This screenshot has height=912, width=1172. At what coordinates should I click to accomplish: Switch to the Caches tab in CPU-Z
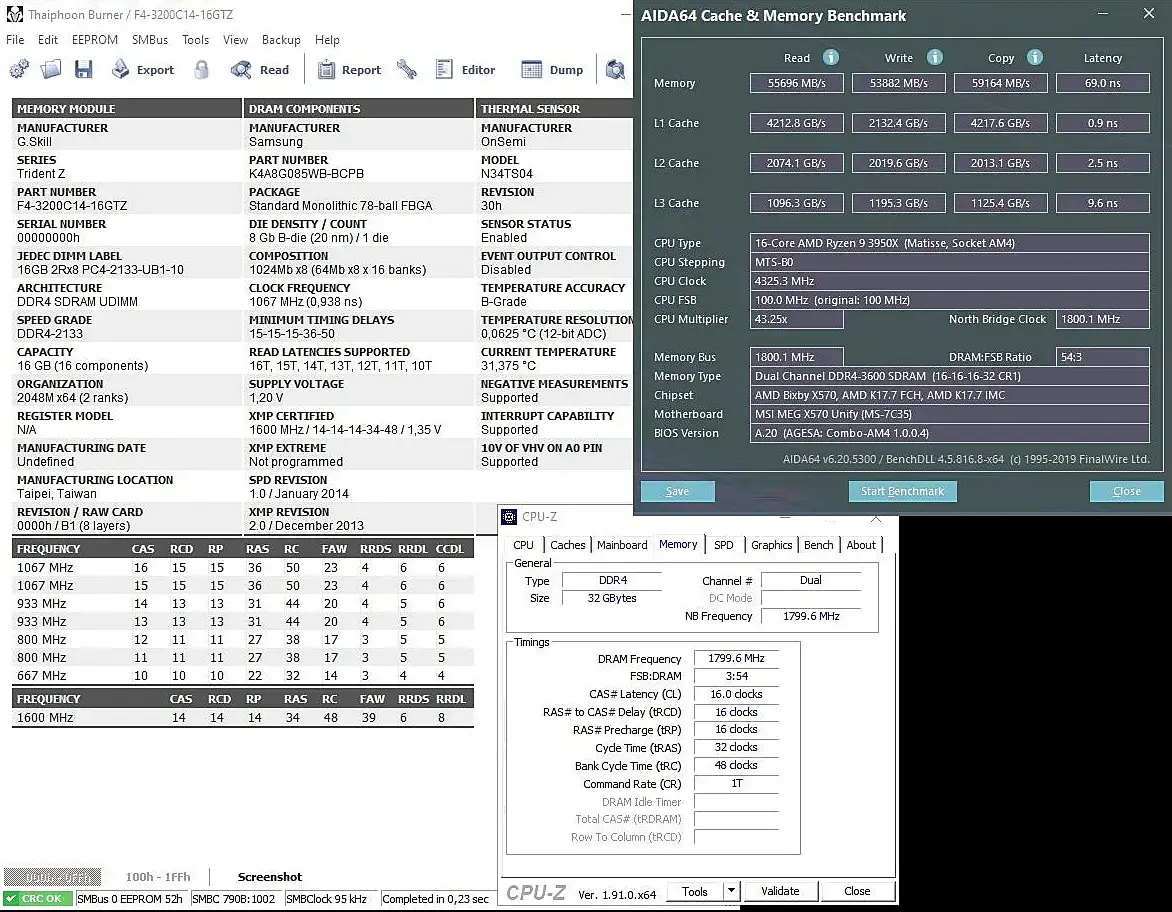coord(567,545)
